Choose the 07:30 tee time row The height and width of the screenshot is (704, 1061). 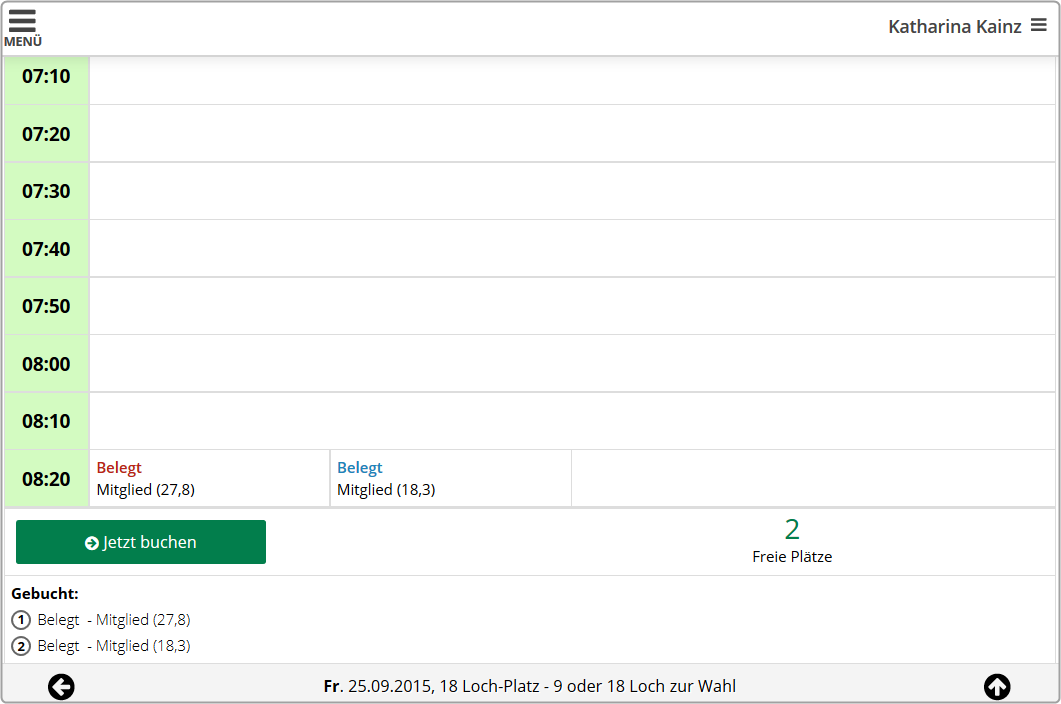click(x=572, y=191)
